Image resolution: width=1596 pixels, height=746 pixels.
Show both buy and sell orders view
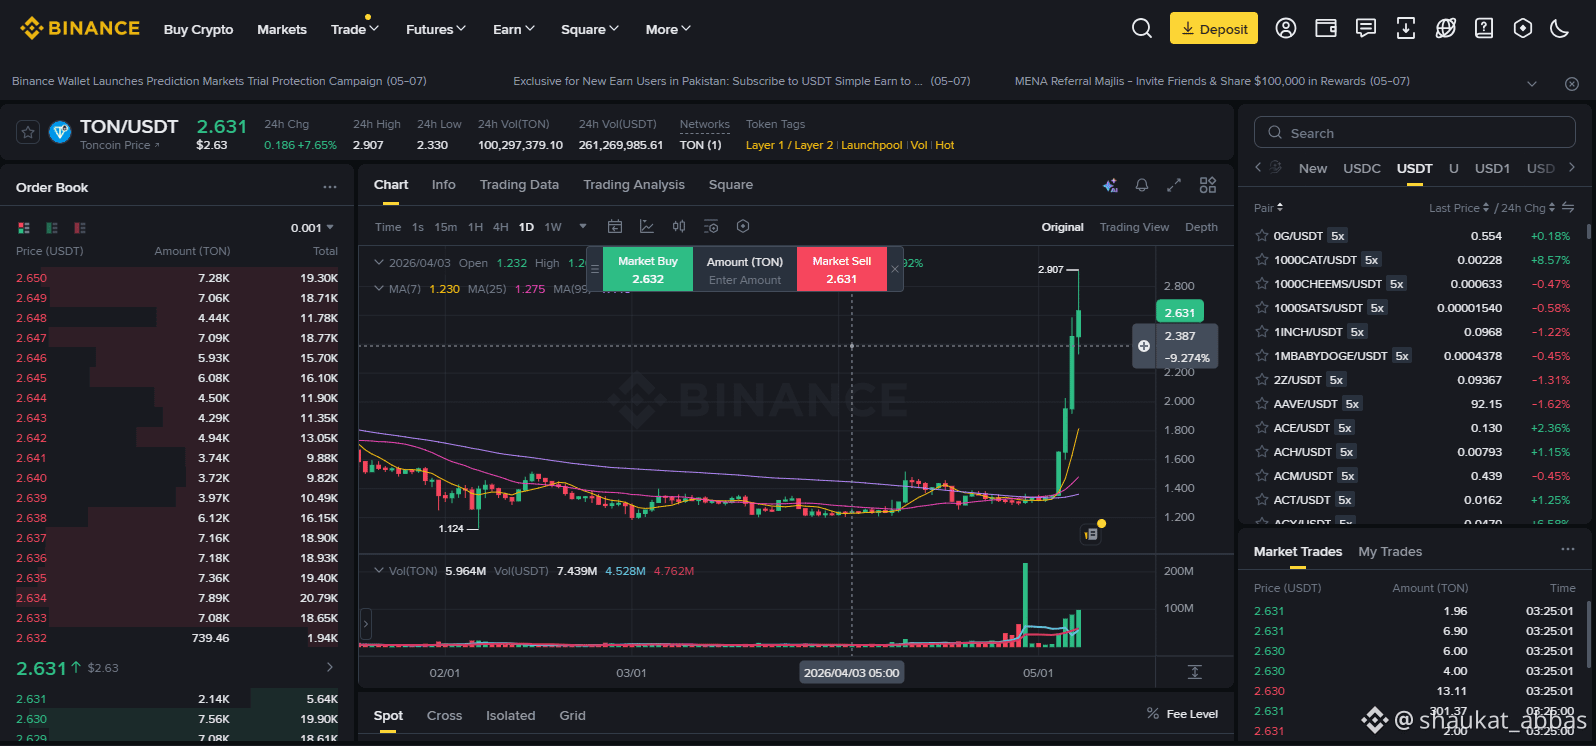click(x=24, y=228)
